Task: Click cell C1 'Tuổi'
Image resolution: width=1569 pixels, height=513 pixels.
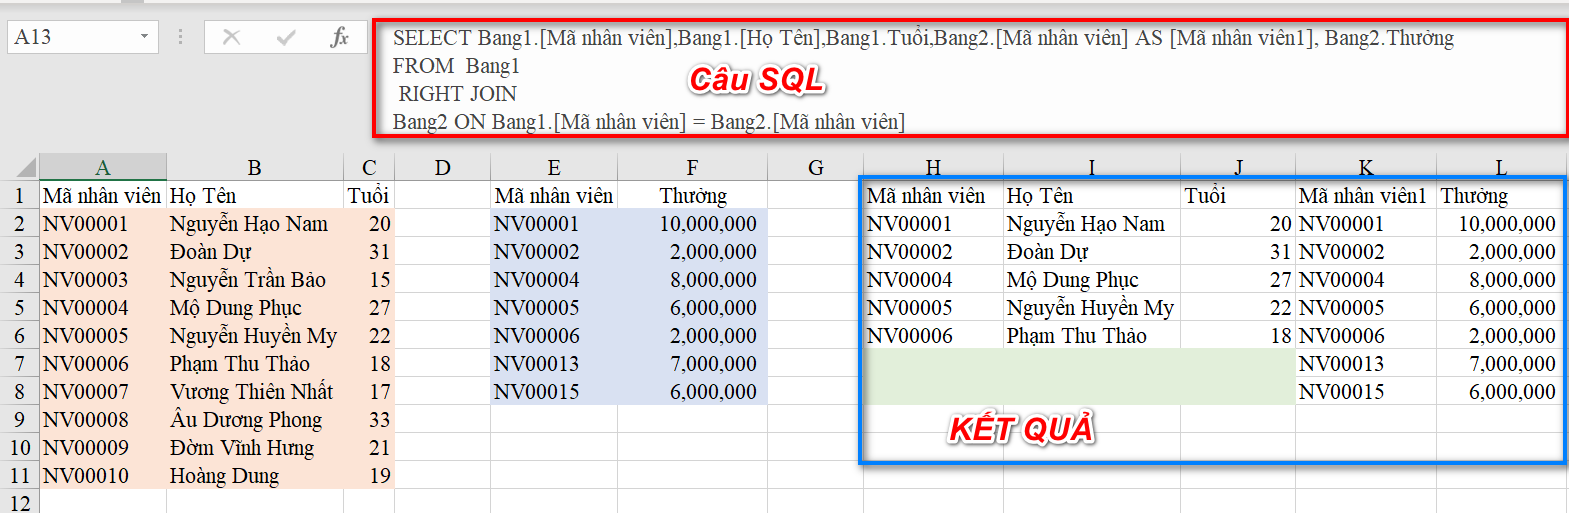Action: pos(369,195)
